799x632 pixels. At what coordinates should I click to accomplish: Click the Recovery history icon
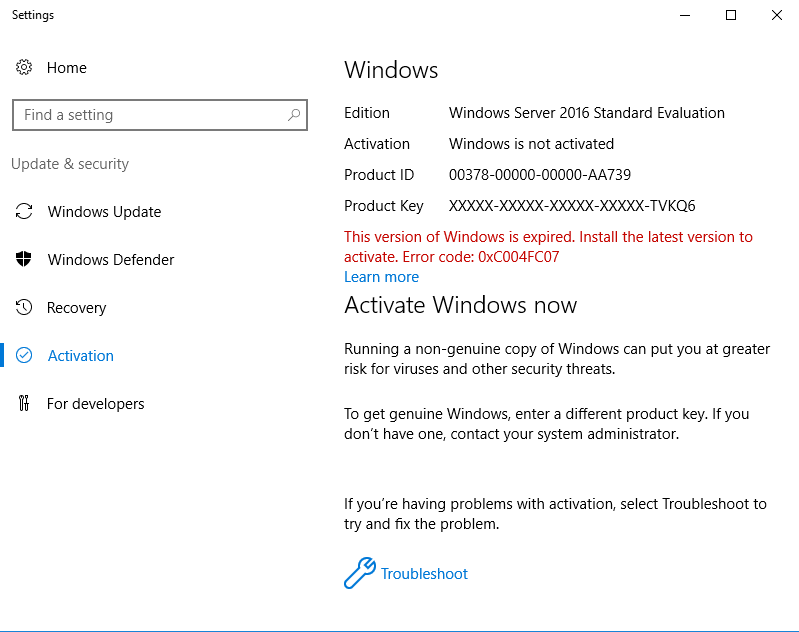click(x=24, y=307)
